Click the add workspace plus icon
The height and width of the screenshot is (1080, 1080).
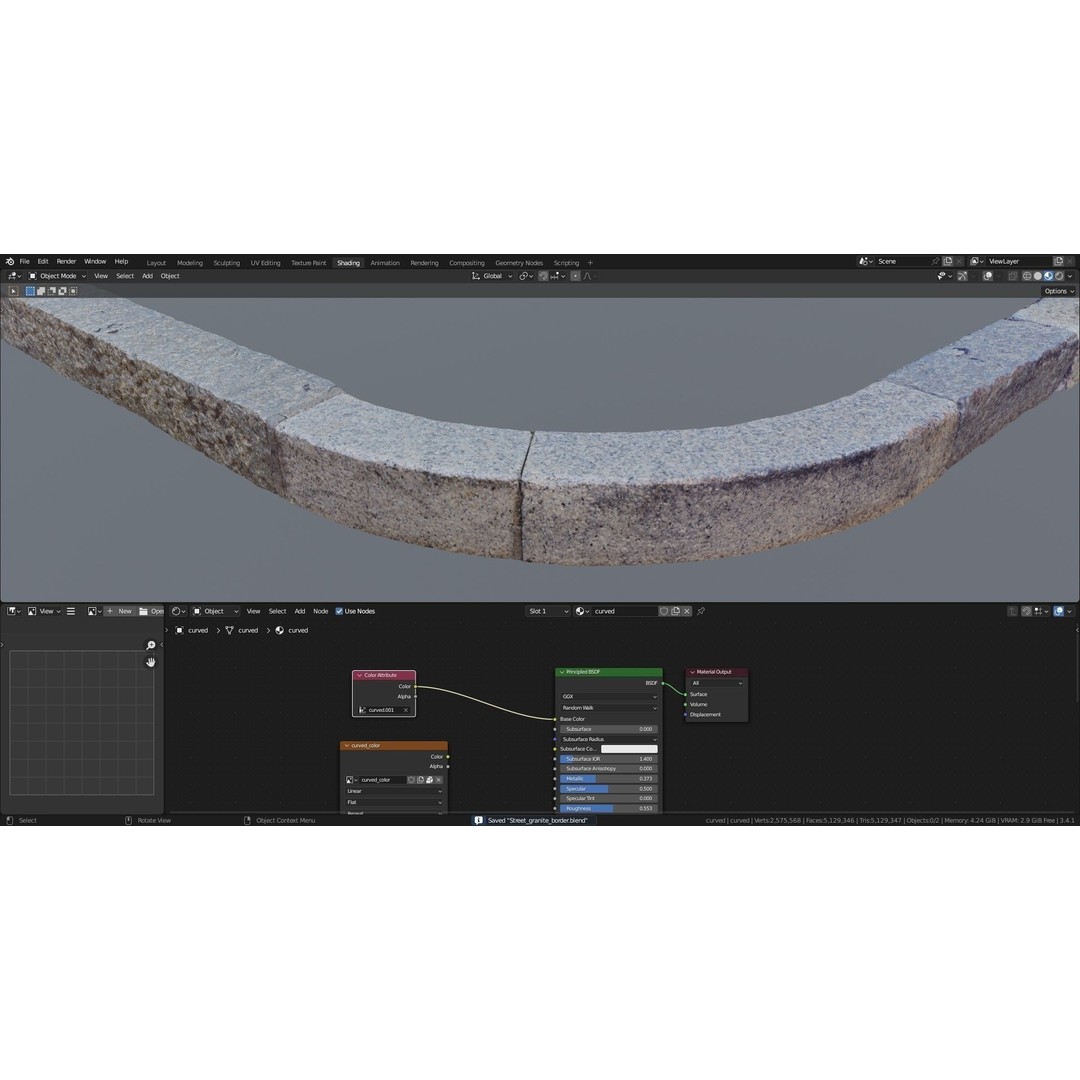click(x=590, y=262)
